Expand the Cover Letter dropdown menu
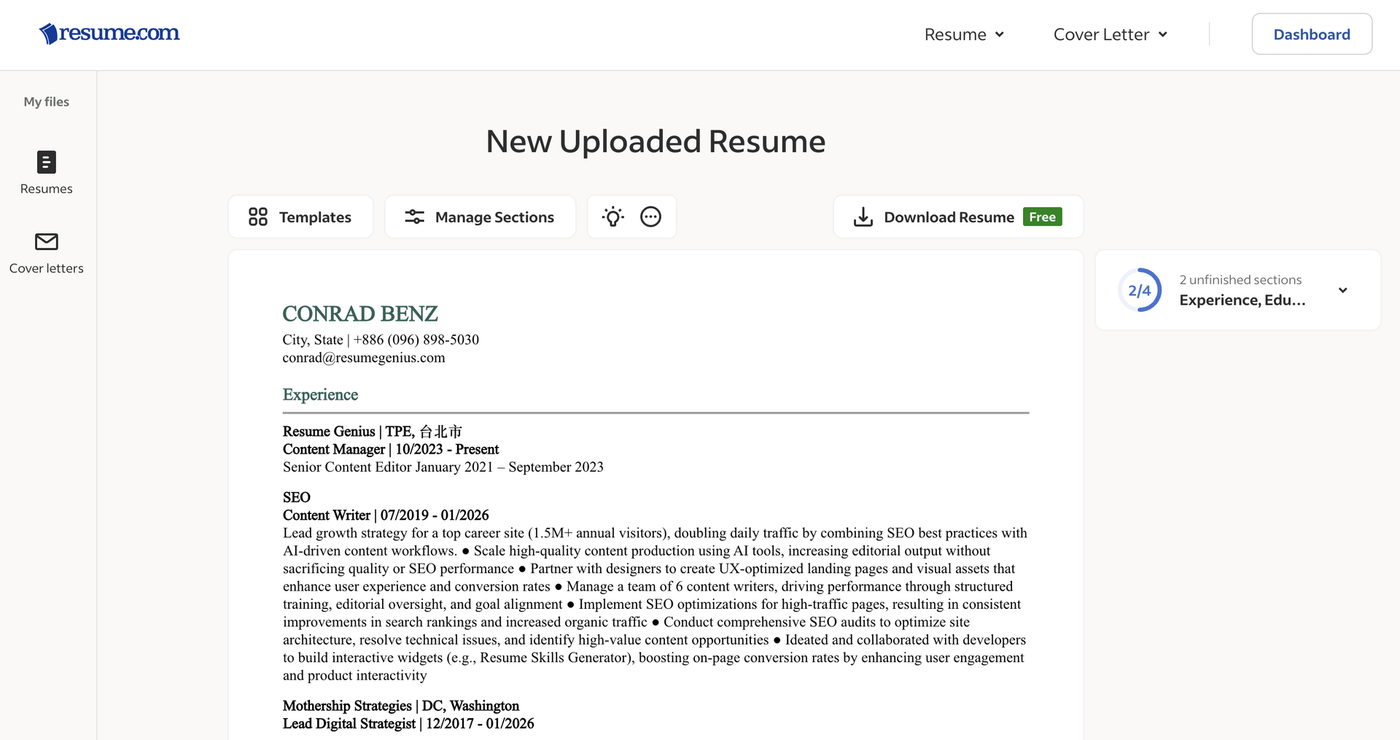 coord(1110,34)
